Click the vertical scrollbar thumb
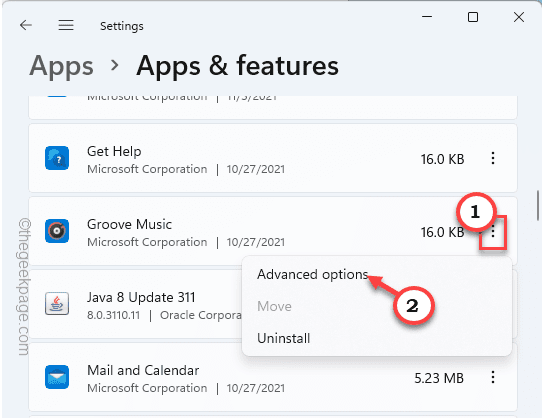Image resolution: width=542 pixels, height=418 pixels. [538, 205]
